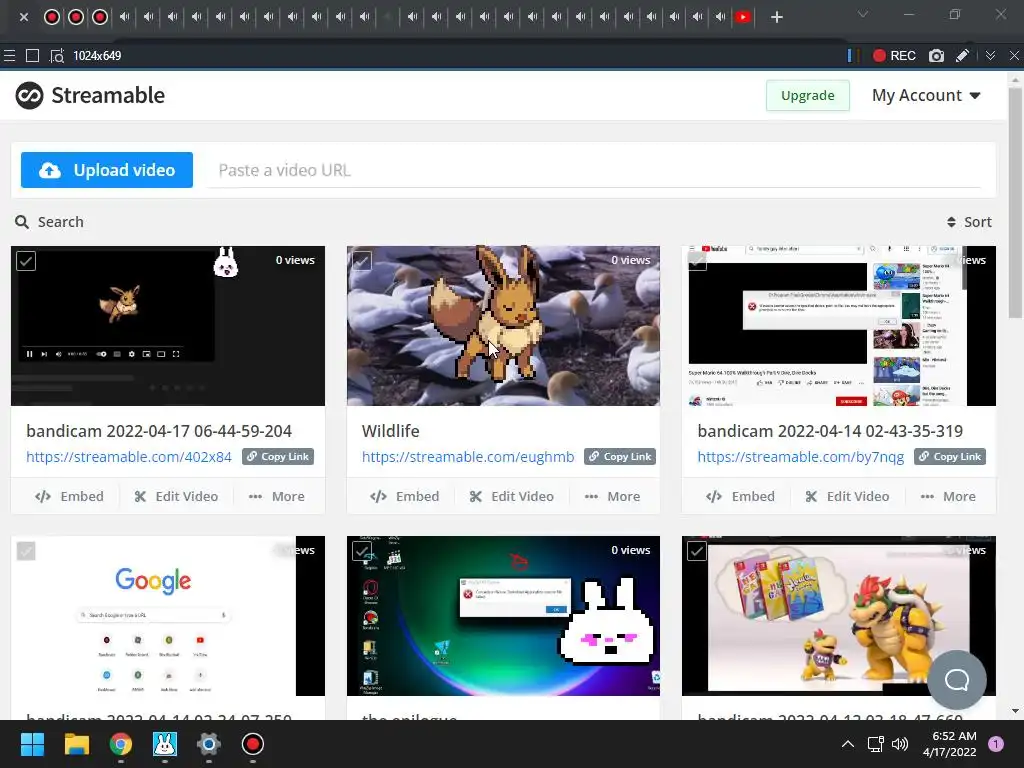This screenshot has width=1024, height=768.
Task: Toggle checkbox on the Wildlife video
Action: click(x=362, y=261)
